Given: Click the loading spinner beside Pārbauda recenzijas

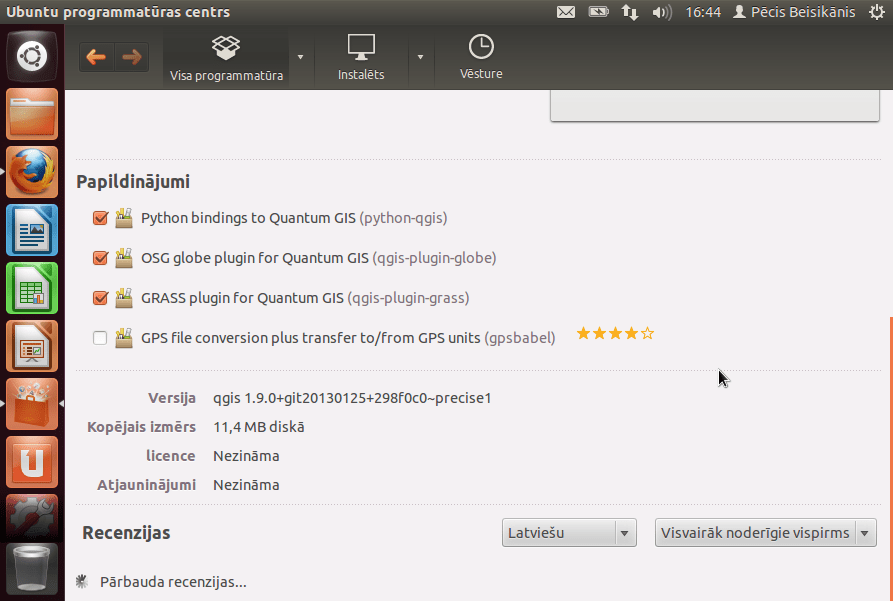Looking at the screenshot, I should [82, 581].
